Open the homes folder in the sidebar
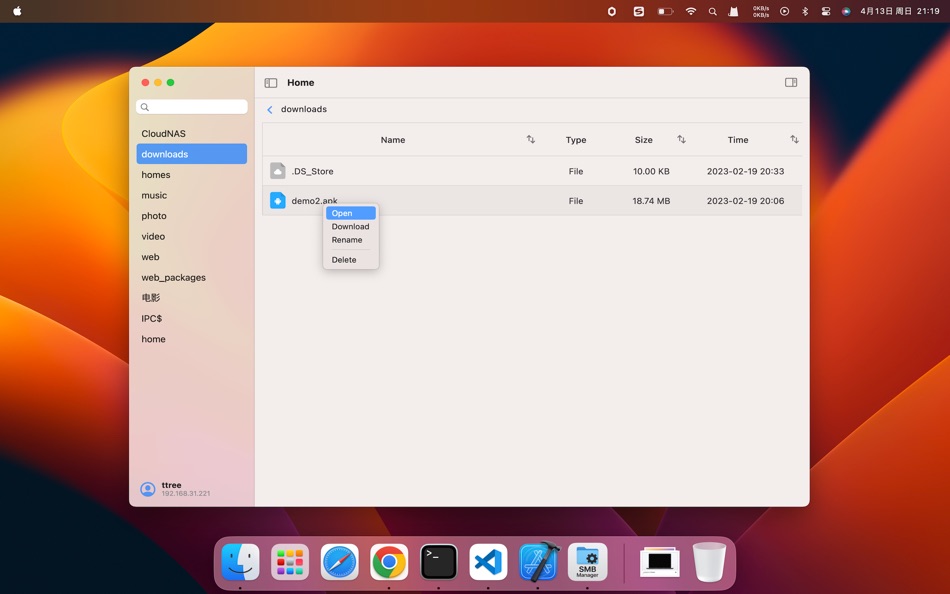950x594 pixels. (x=156, y=174)
